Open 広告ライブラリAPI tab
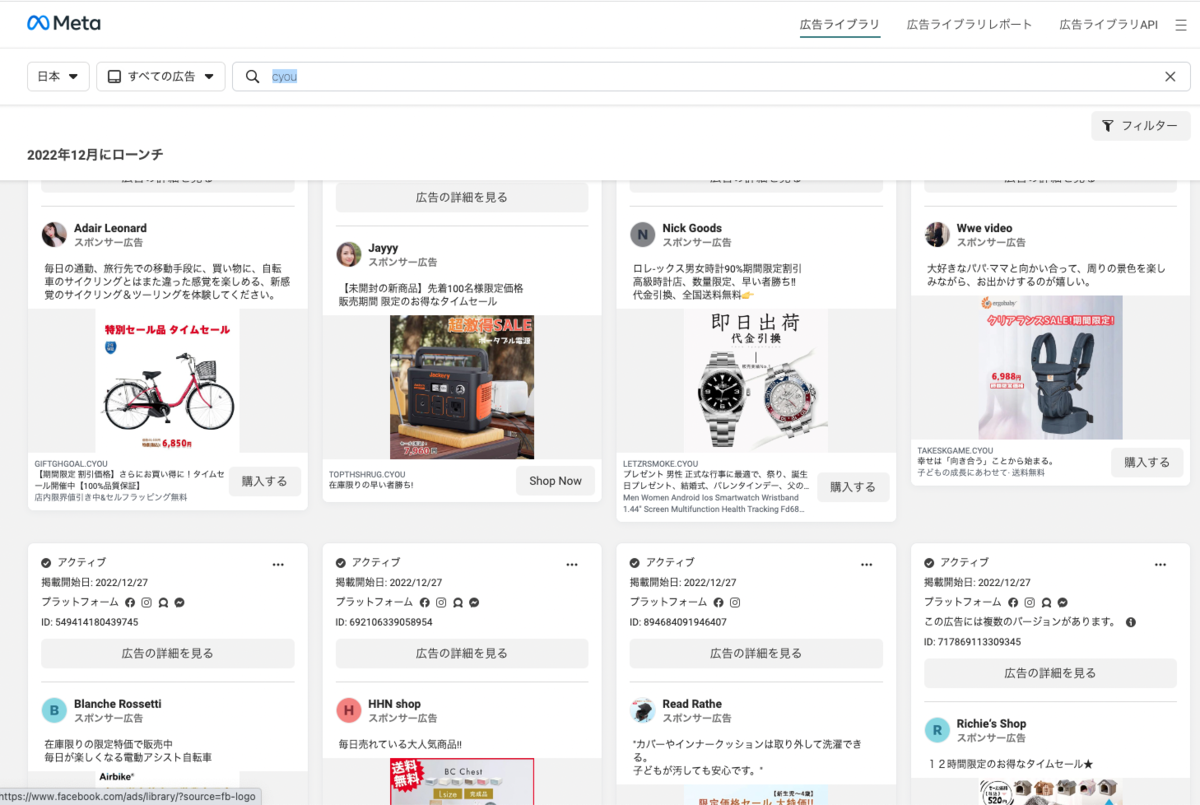 click(1109, 24)
